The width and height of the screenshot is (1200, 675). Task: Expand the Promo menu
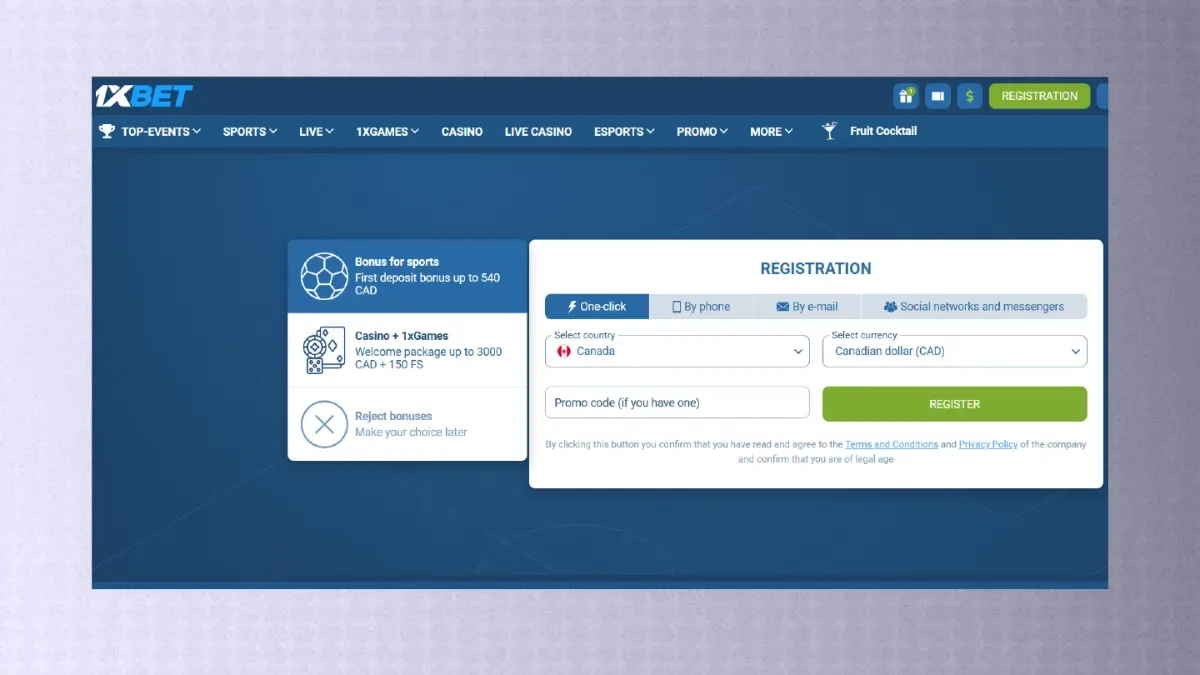point(702,131)
